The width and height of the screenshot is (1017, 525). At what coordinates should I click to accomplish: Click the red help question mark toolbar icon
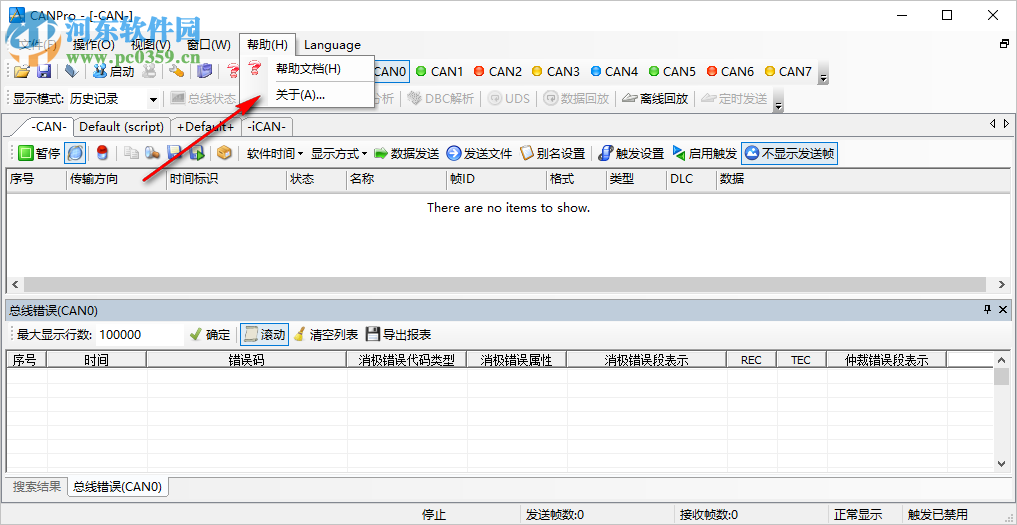point(232,72)
